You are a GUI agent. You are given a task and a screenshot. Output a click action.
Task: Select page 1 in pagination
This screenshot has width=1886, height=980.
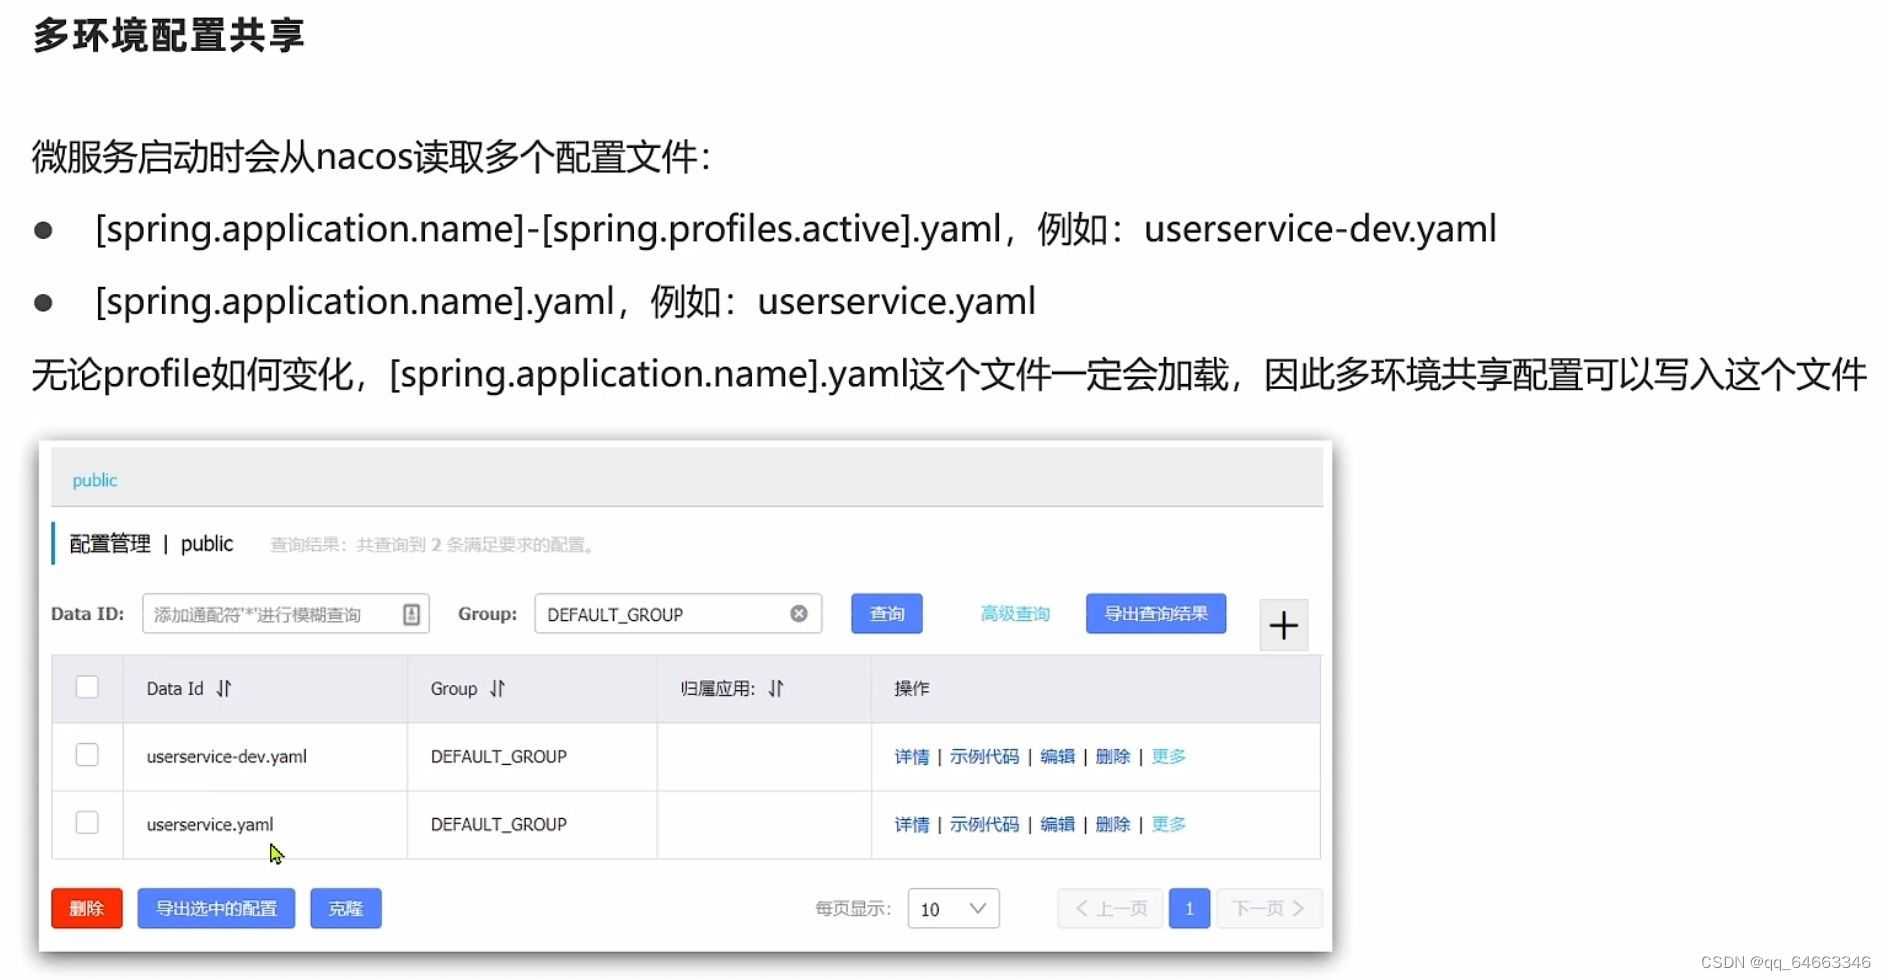(x=1189, y=908)
